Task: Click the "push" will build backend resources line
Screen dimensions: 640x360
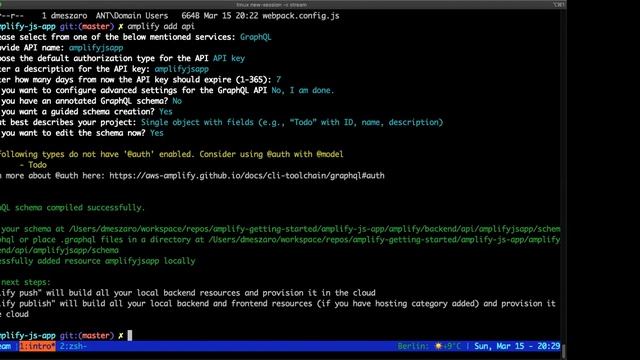Action: pos(188,293)
